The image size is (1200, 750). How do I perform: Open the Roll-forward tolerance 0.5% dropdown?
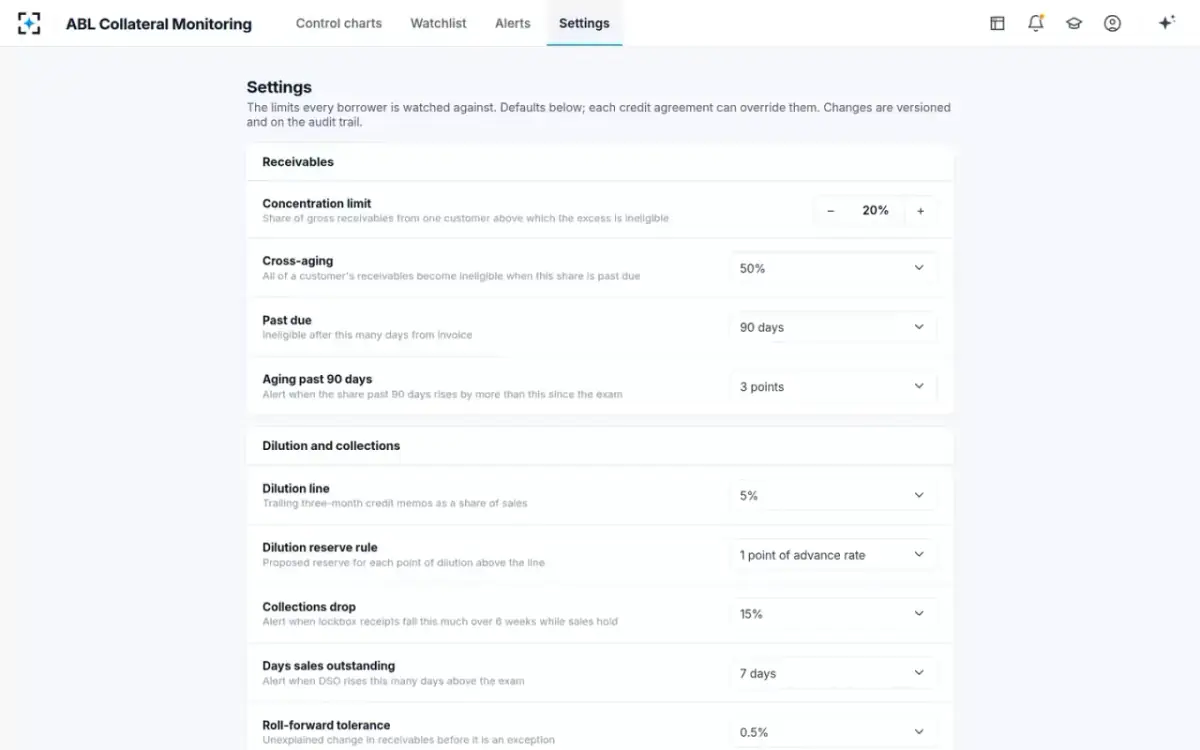(833, 732)
